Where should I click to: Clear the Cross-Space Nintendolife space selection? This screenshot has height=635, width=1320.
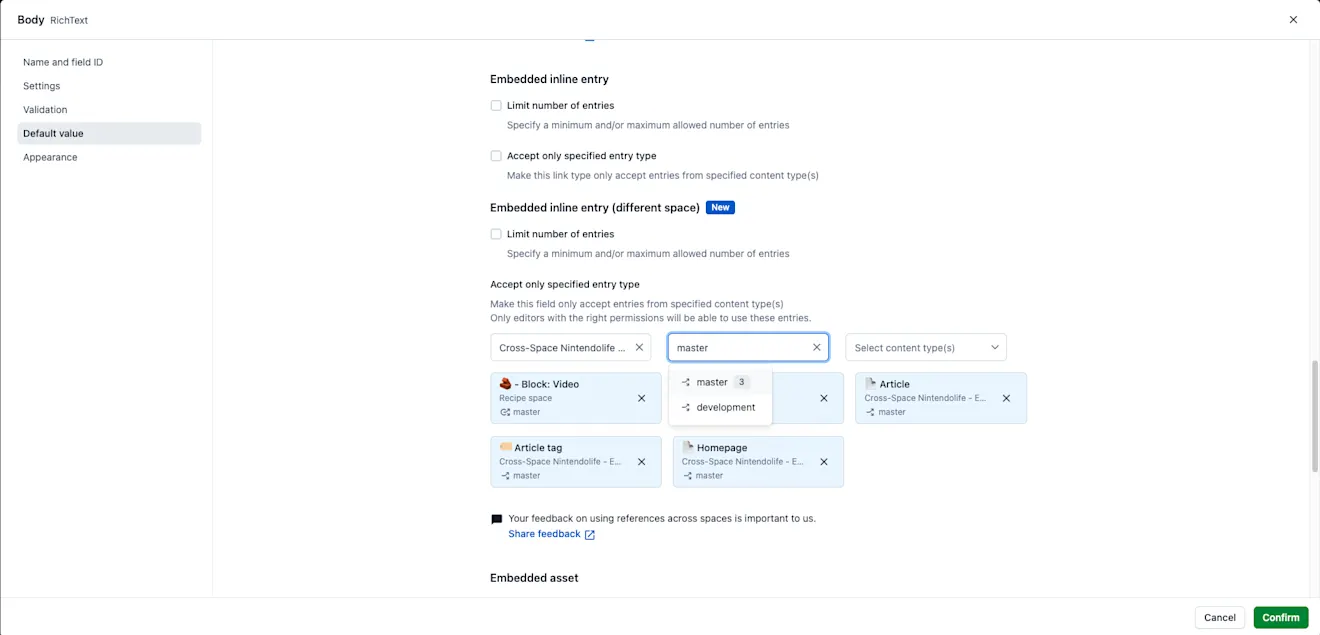(639, 347)
